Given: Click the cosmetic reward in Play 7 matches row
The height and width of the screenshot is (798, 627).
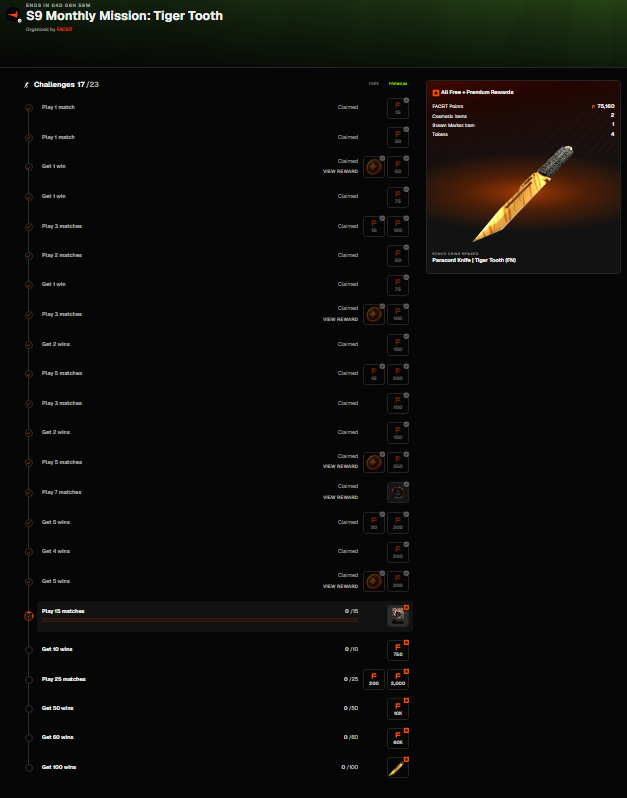Looking at the screenshot, I should pyautogui.click(x=397, y=492).
